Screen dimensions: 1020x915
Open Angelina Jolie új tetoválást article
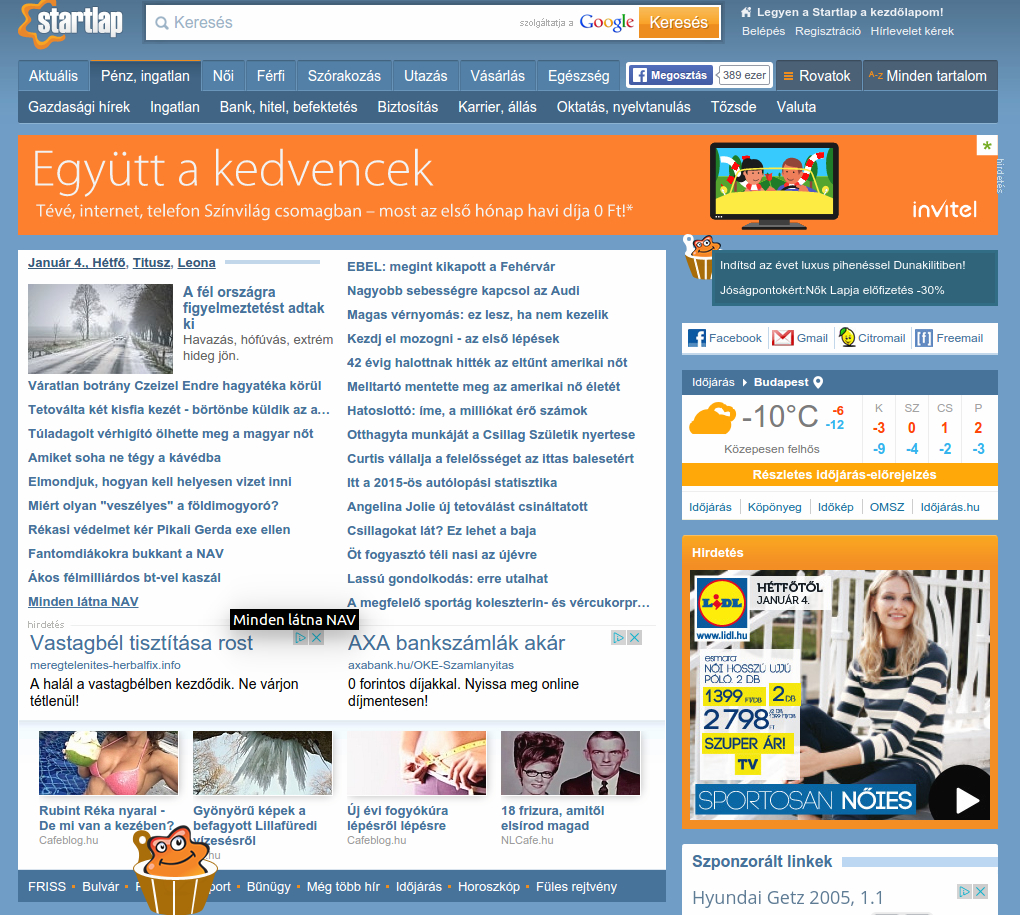point(467,507)
